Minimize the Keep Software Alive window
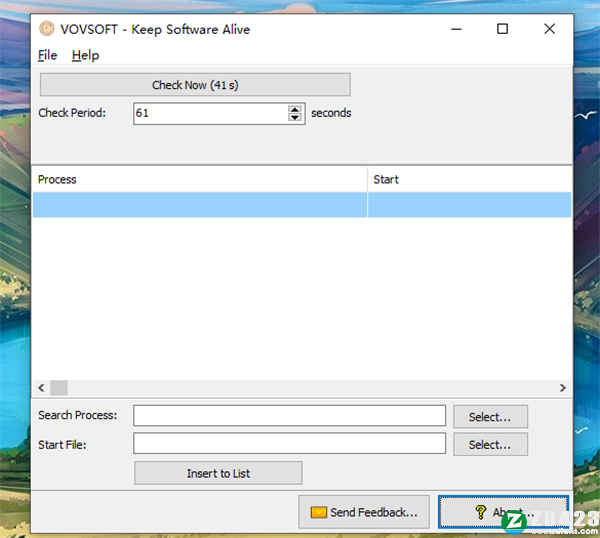This screenshot has height=538, width=600. [x=456, y=29]
